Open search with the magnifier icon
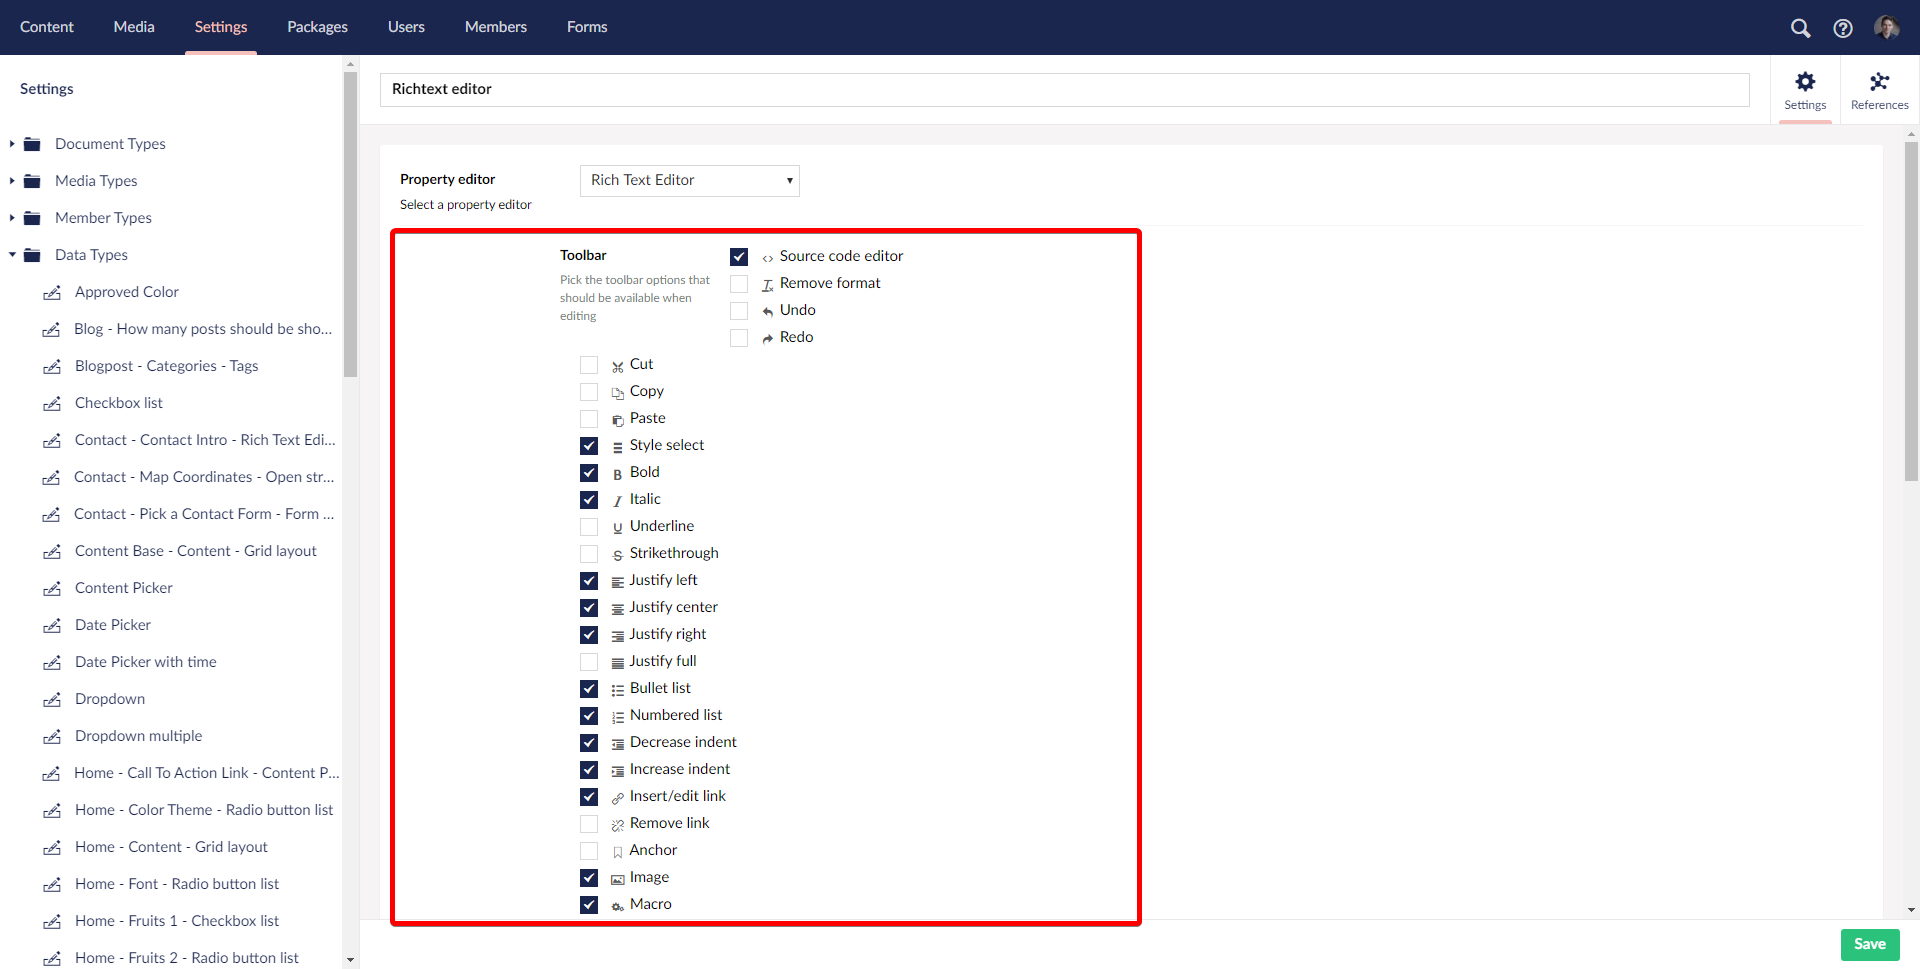The height and width of the screenshot is (969, 1920). (x=1800, y=28)
